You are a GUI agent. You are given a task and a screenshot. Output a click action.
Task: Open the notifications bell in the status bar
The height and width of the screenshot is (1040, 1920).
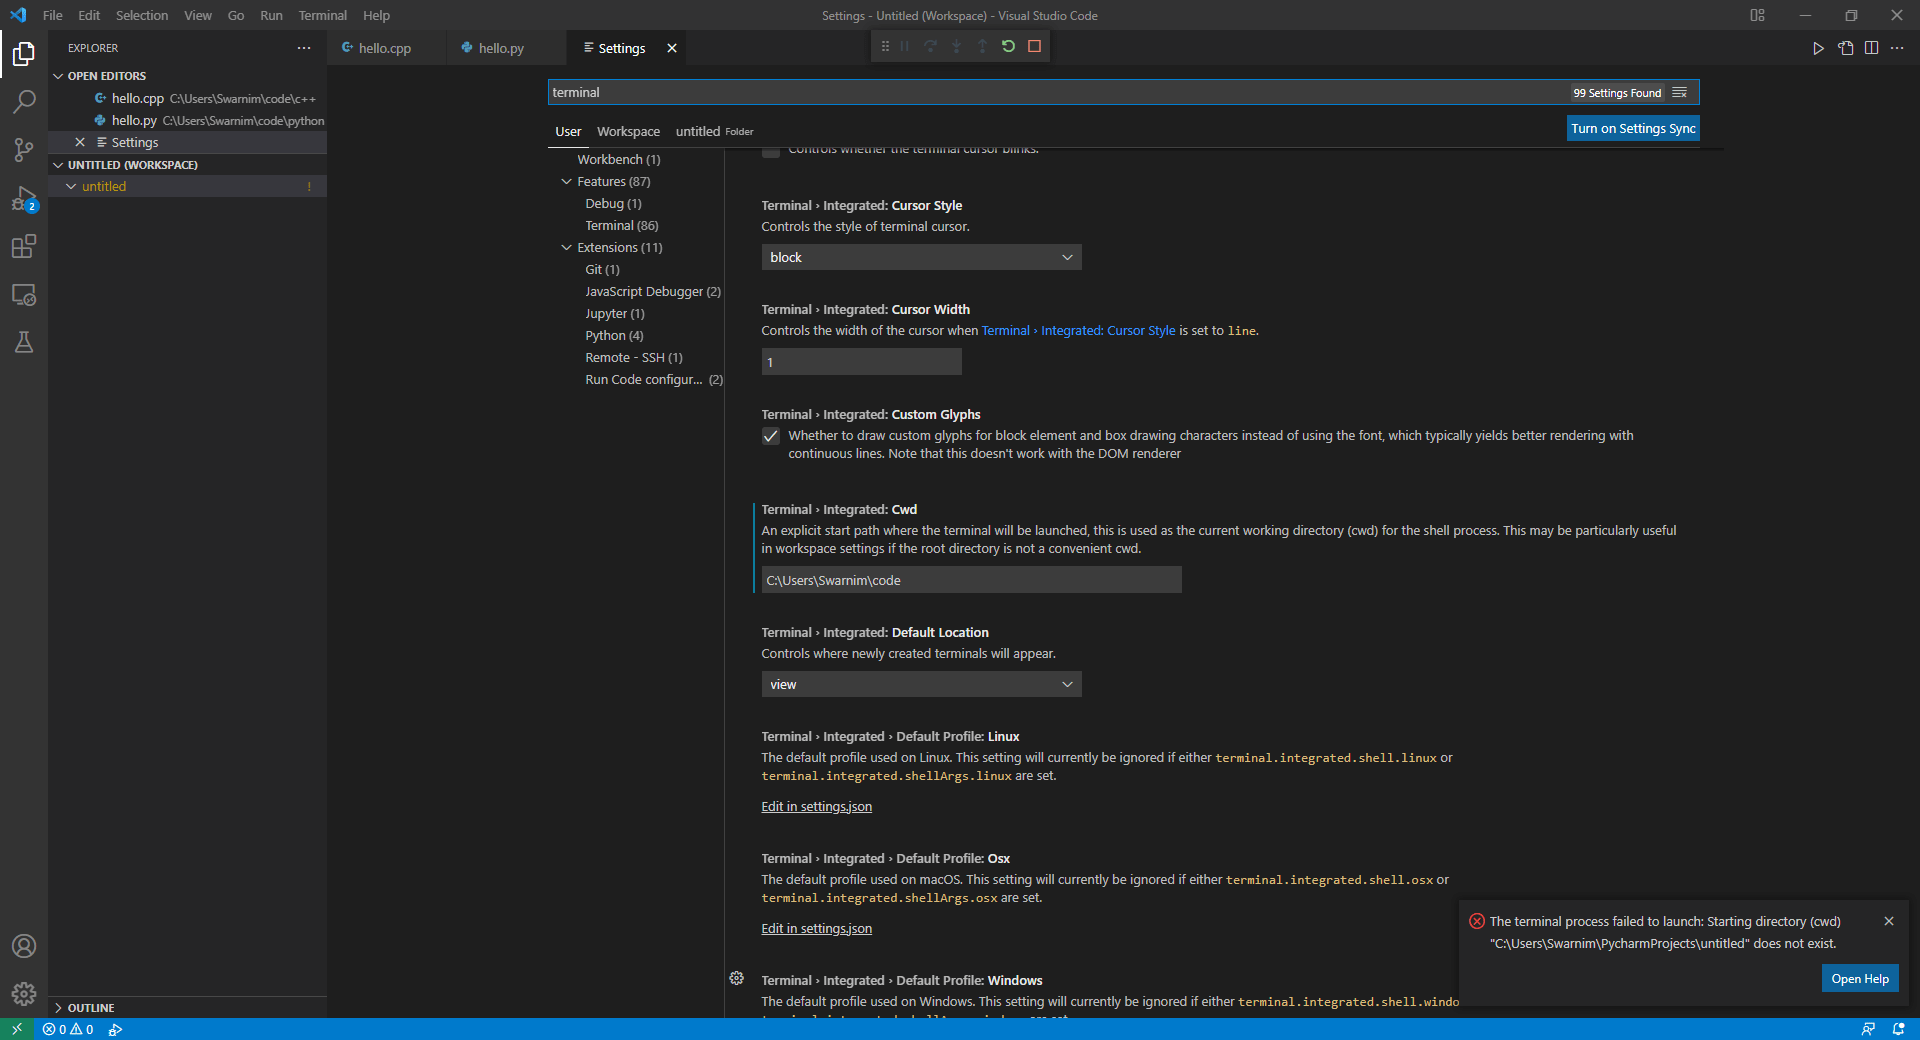1898,1029
